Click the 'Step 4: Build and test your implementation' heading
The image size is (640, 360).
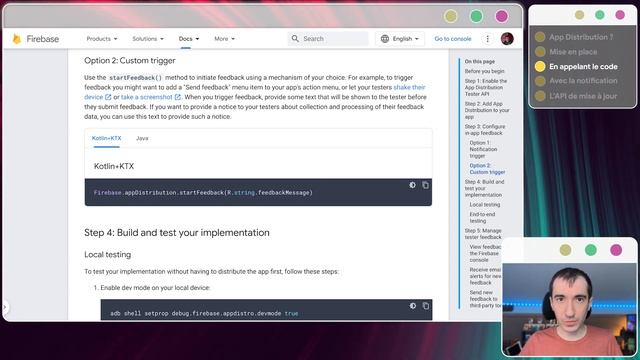coord(177,233)
